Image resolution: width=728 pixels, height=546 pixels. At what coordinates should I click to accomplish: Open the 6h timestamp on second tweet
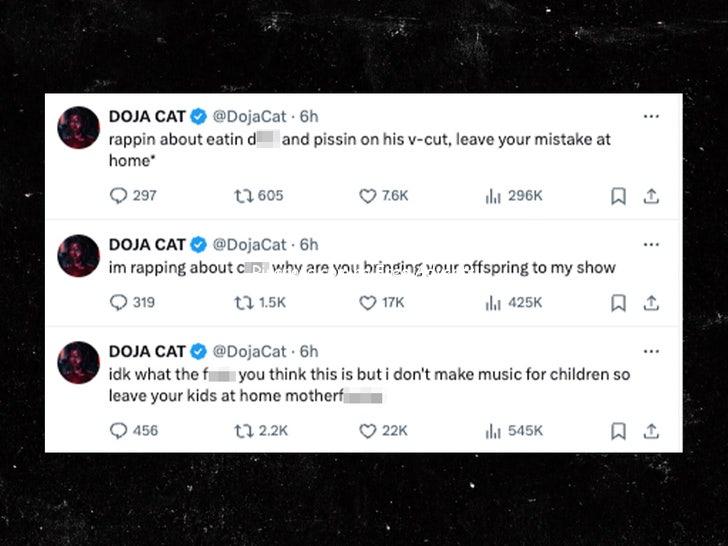coord(309,244)
